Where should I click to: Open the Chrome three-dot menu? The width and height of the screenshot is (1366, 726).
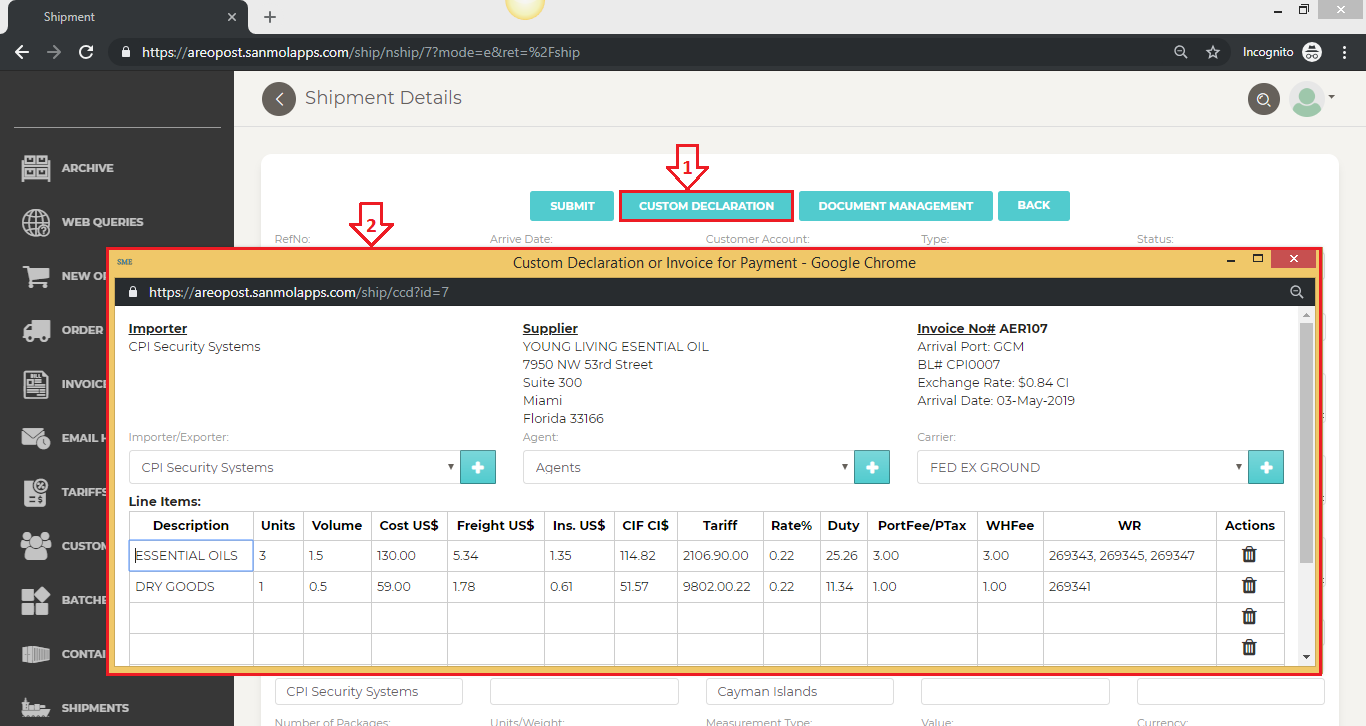1346,52
